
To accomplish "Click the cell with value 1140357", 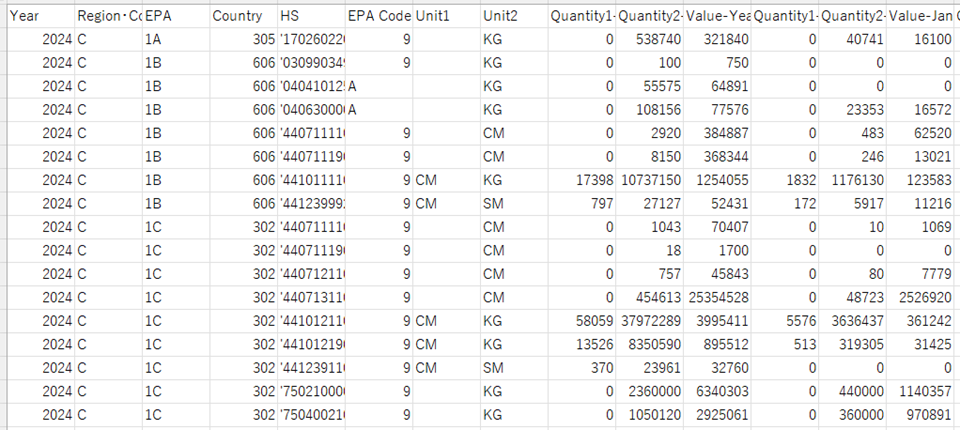I will [x=921, y=389].
